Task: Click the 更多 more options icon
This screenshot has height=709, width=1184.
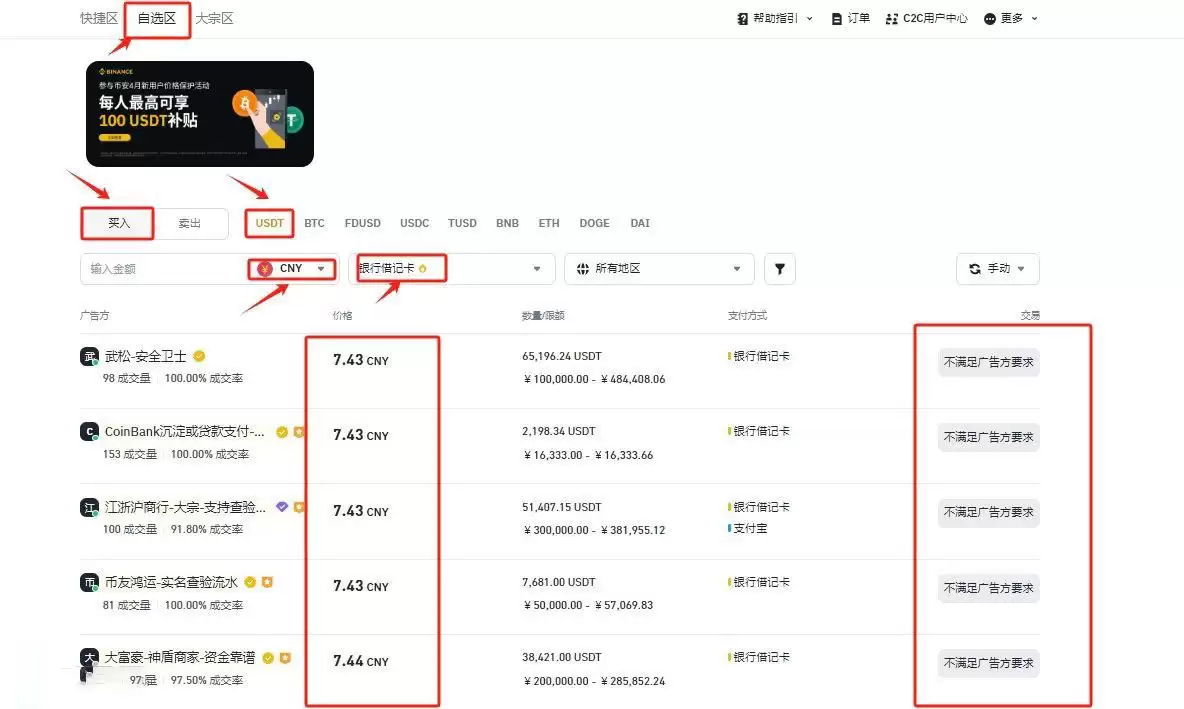Action: pos(988,18)
